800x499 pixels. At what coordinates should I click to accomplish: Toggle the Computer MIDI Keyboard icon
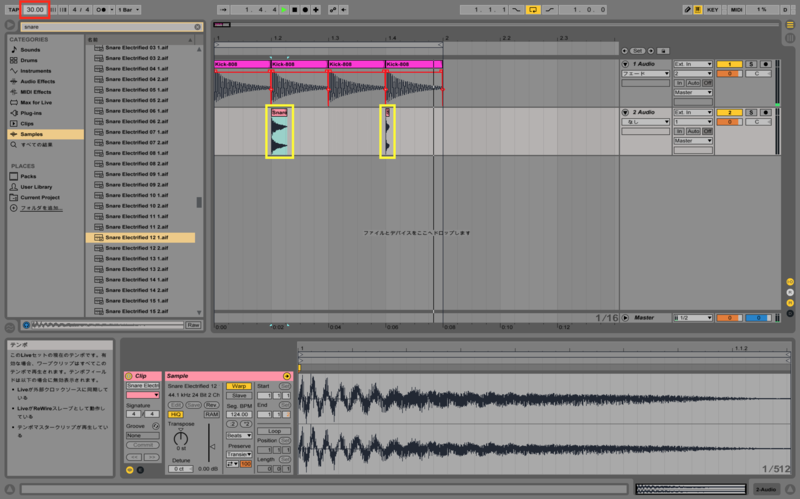point(697,10)
